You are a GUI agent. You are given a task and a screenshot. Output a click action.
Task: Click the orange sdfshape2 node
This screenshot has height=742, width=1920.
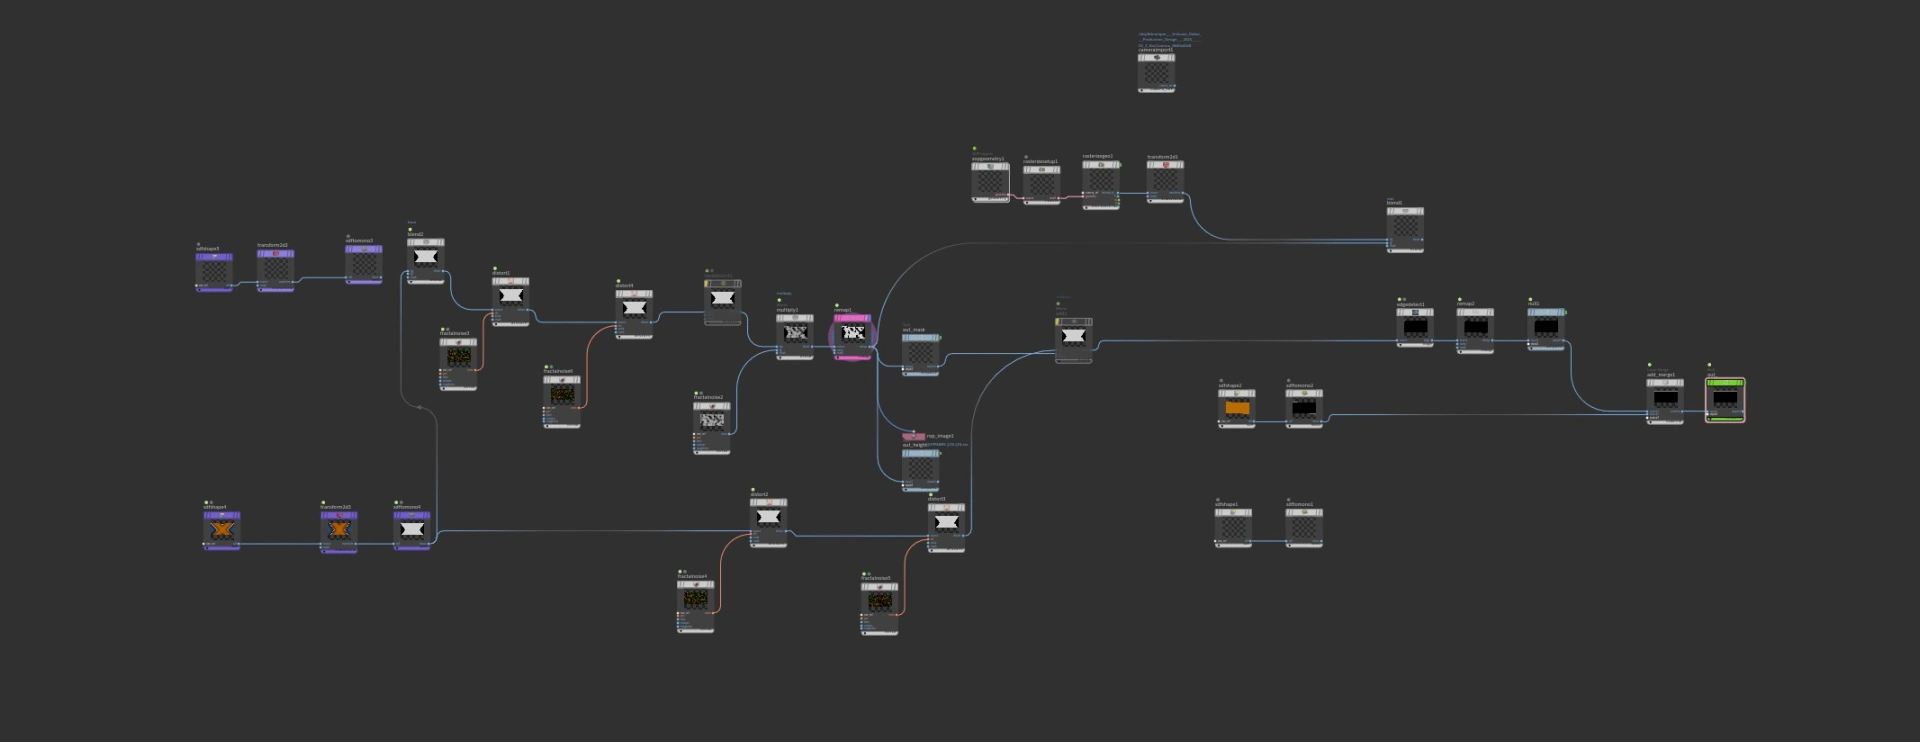click(1237, 408)
